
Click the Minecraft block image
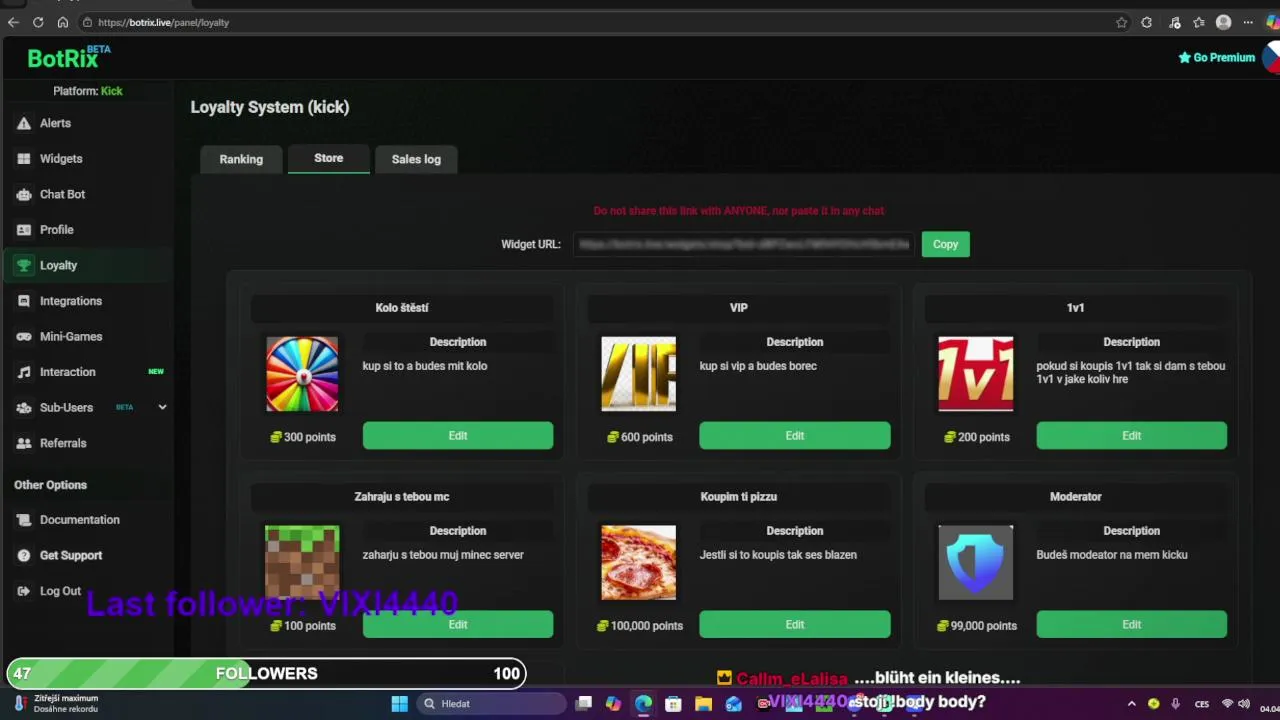coord(302,563)
